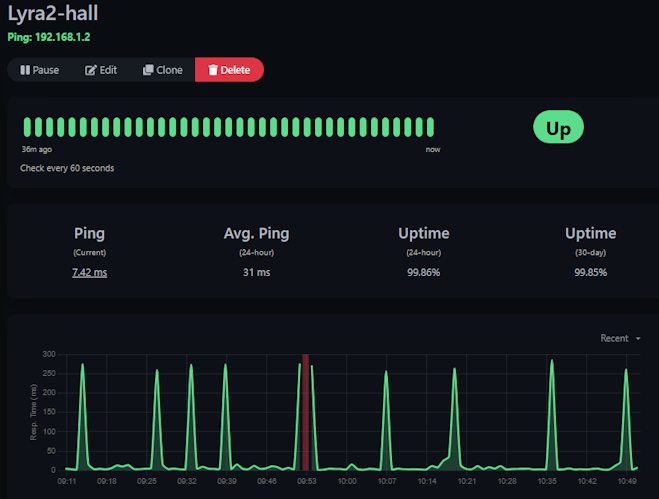
Task: Click the 99.85% 30-day uptime value
Action: pyautogui.click(x=590, y=272)
